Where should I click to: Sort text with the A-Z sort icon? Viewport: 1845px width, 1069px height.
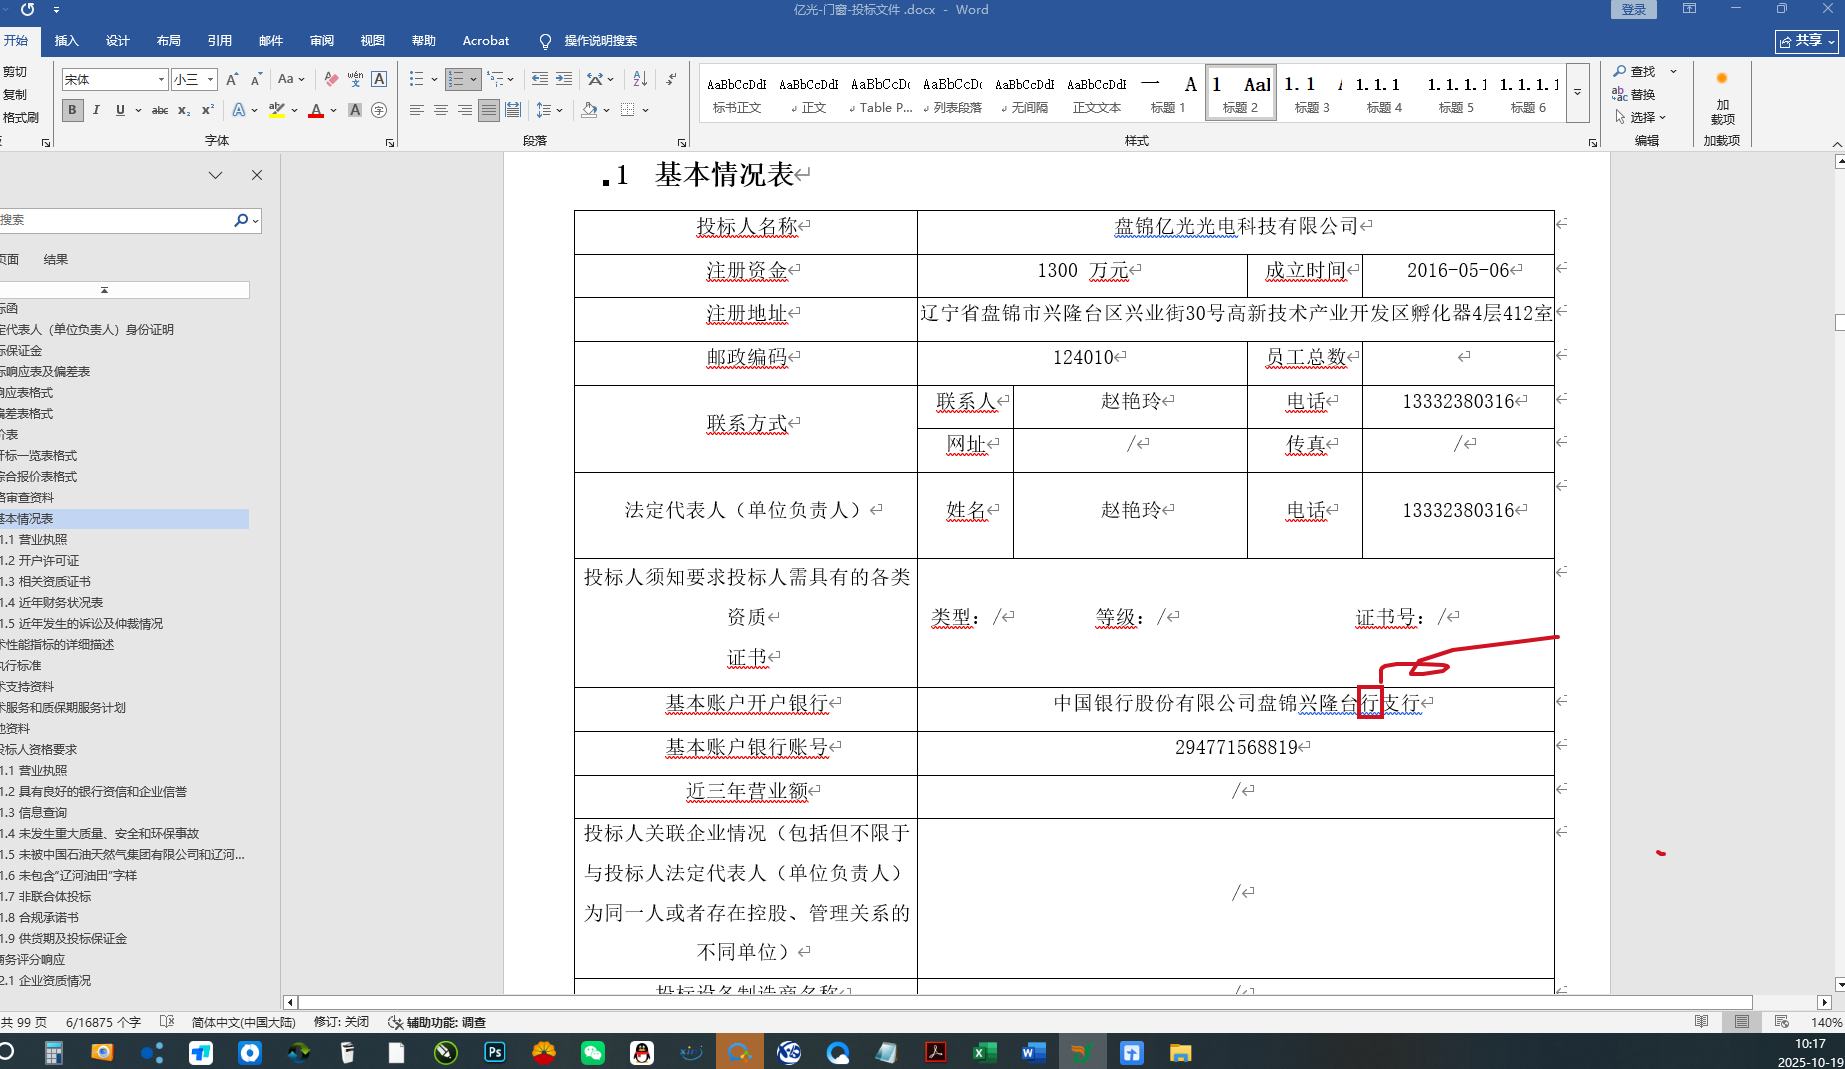[640, 79]
